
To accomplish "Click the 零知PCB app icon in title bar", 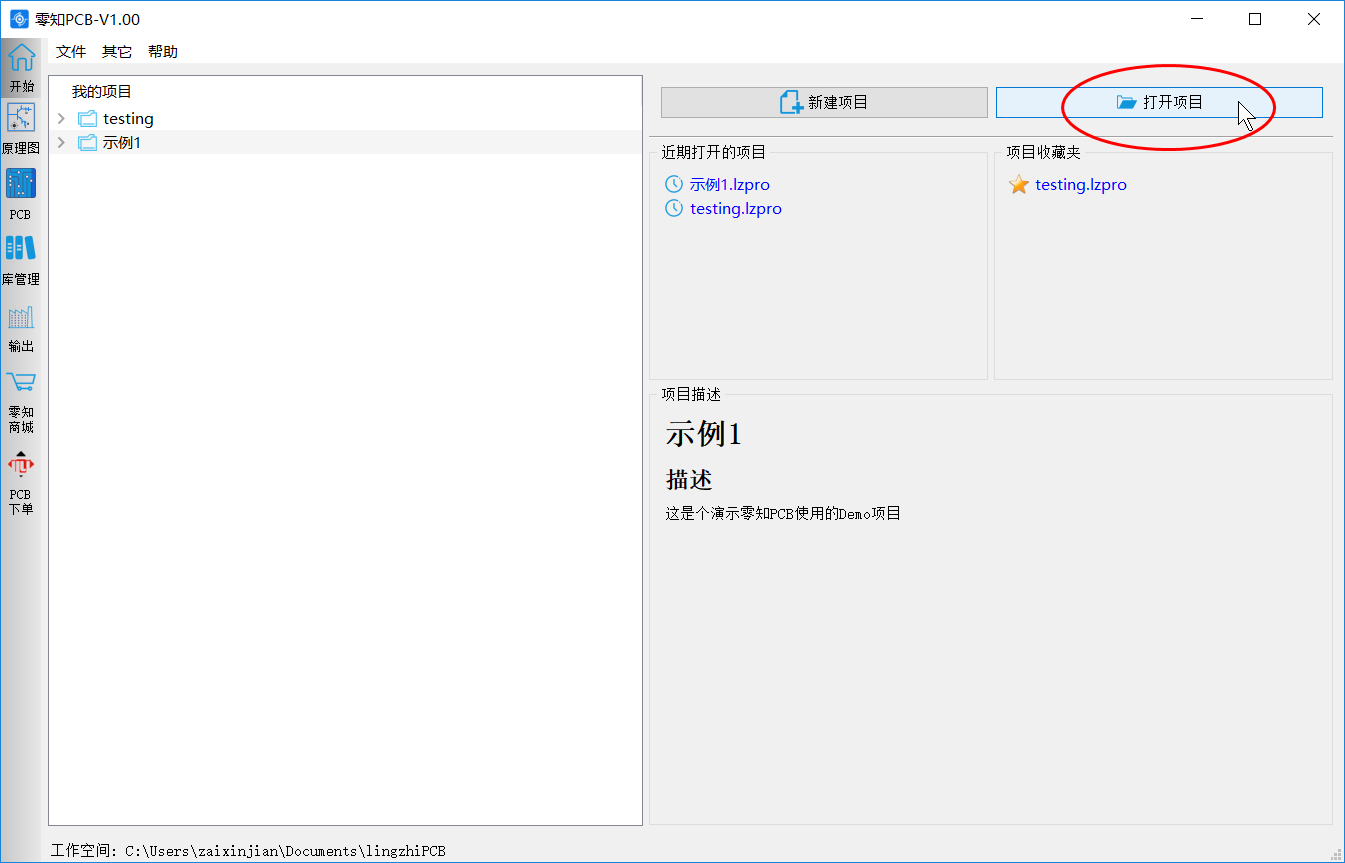I will (x=19, y=19).
